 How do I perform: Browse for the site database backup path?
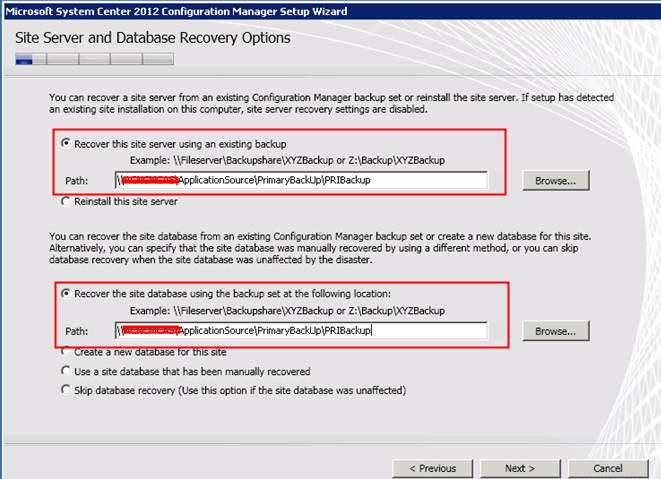(556, 331)
